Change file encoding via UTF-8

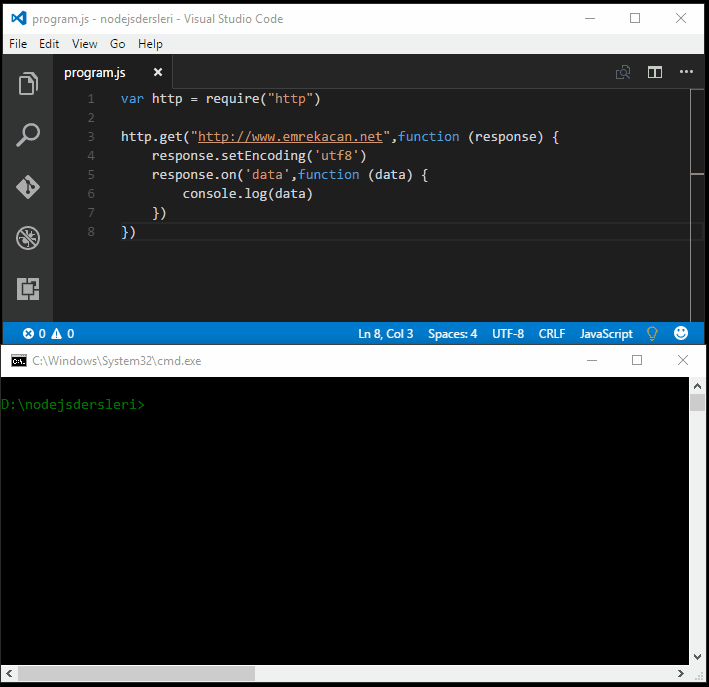click(508, 334)
